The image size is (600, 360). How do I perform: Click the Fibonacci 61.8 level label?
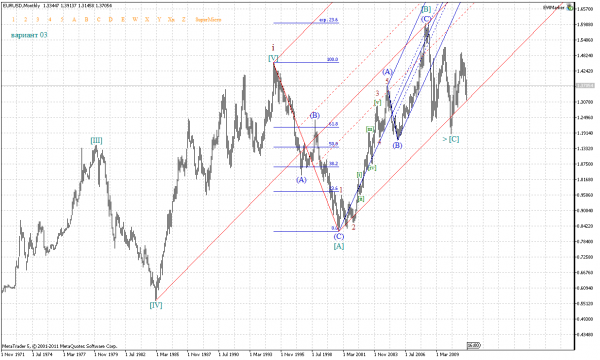[333, 124]
